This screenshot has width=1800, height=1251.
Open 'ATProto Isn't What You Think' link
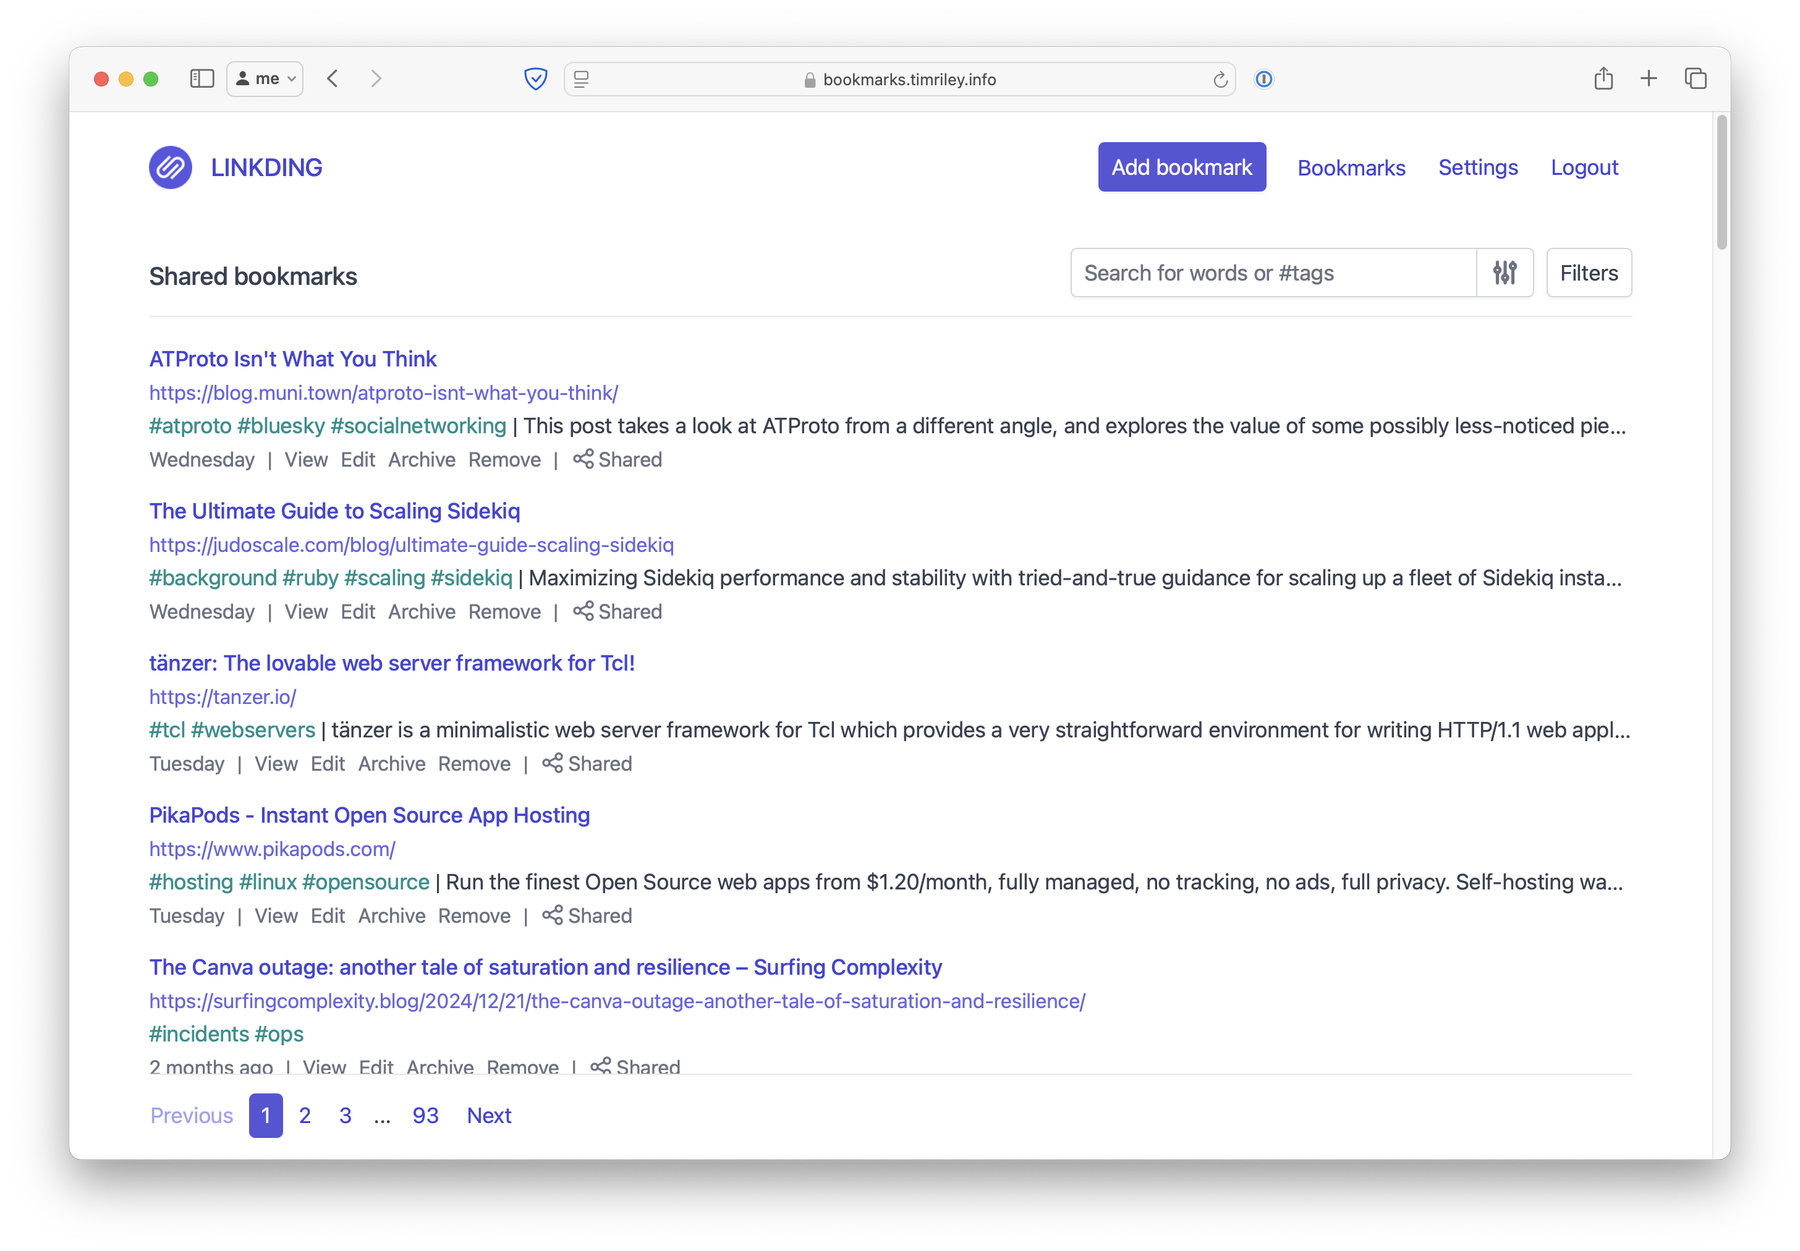tap(293, 359)
